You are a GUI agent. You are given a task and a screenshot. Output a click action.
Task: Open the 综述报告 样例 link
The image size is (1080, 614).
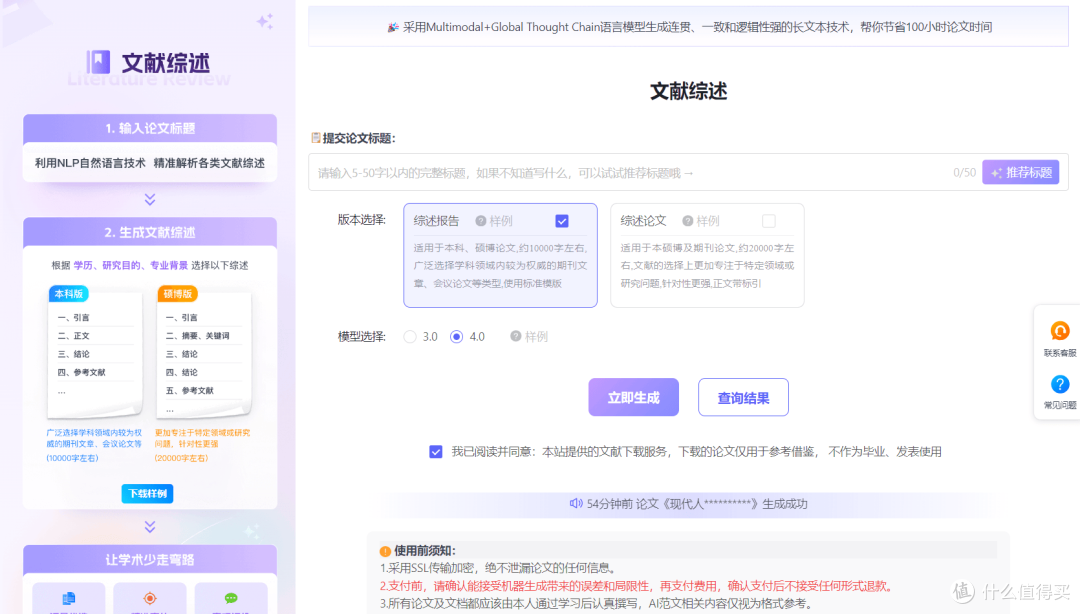click(x=501, y=221)
